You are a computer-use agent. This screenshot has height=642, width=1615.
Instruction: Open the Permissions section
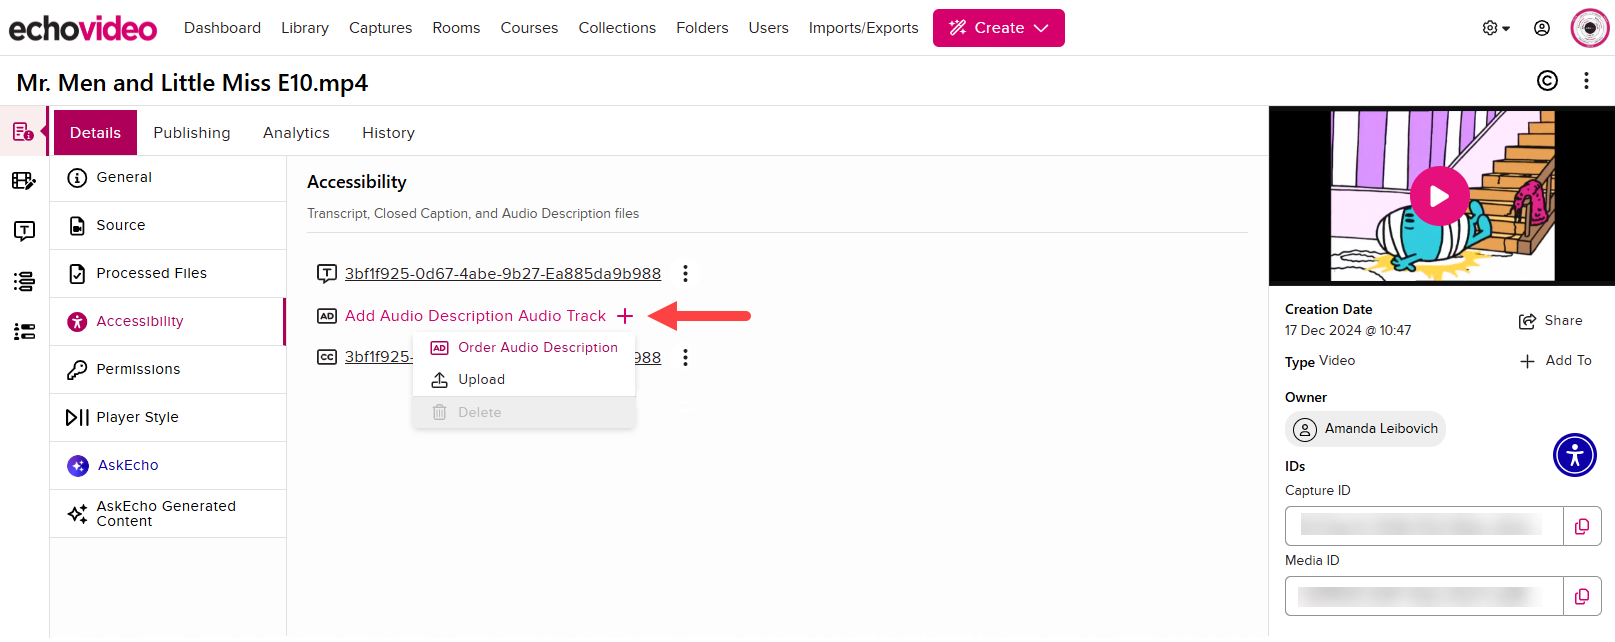(168, 370)
